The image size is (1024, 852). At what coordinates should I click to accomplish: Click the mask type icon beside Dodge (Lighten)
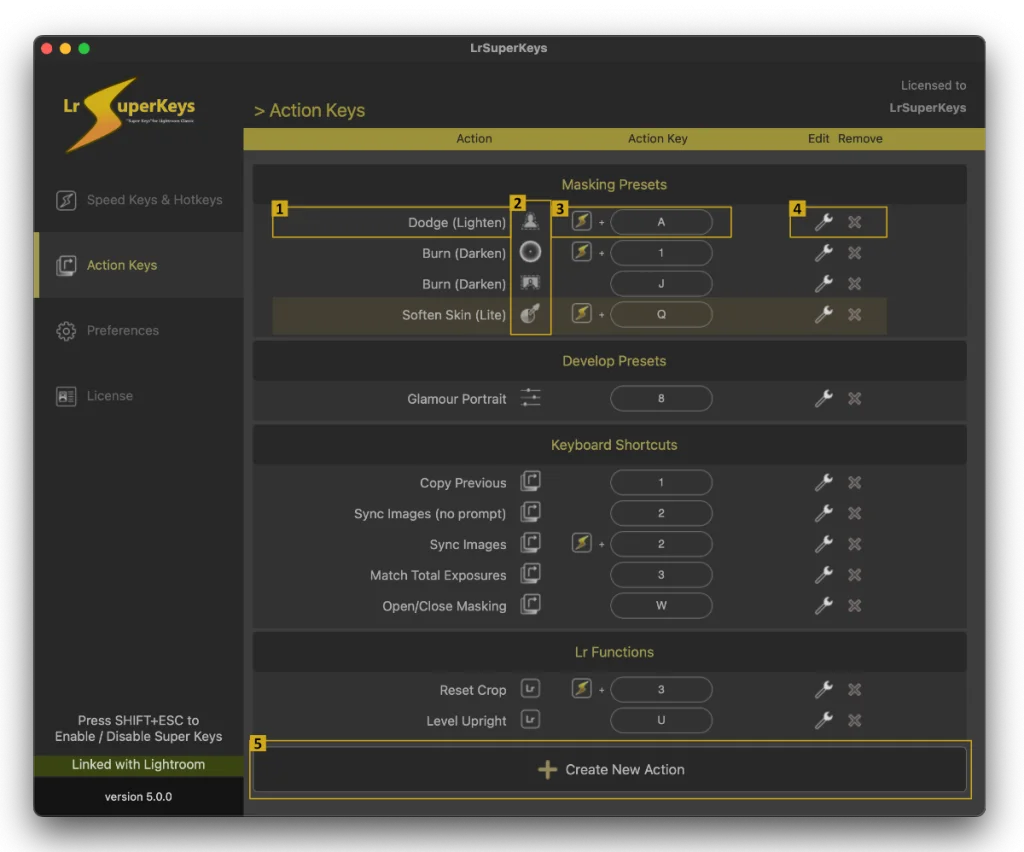(x=530, y=221)
